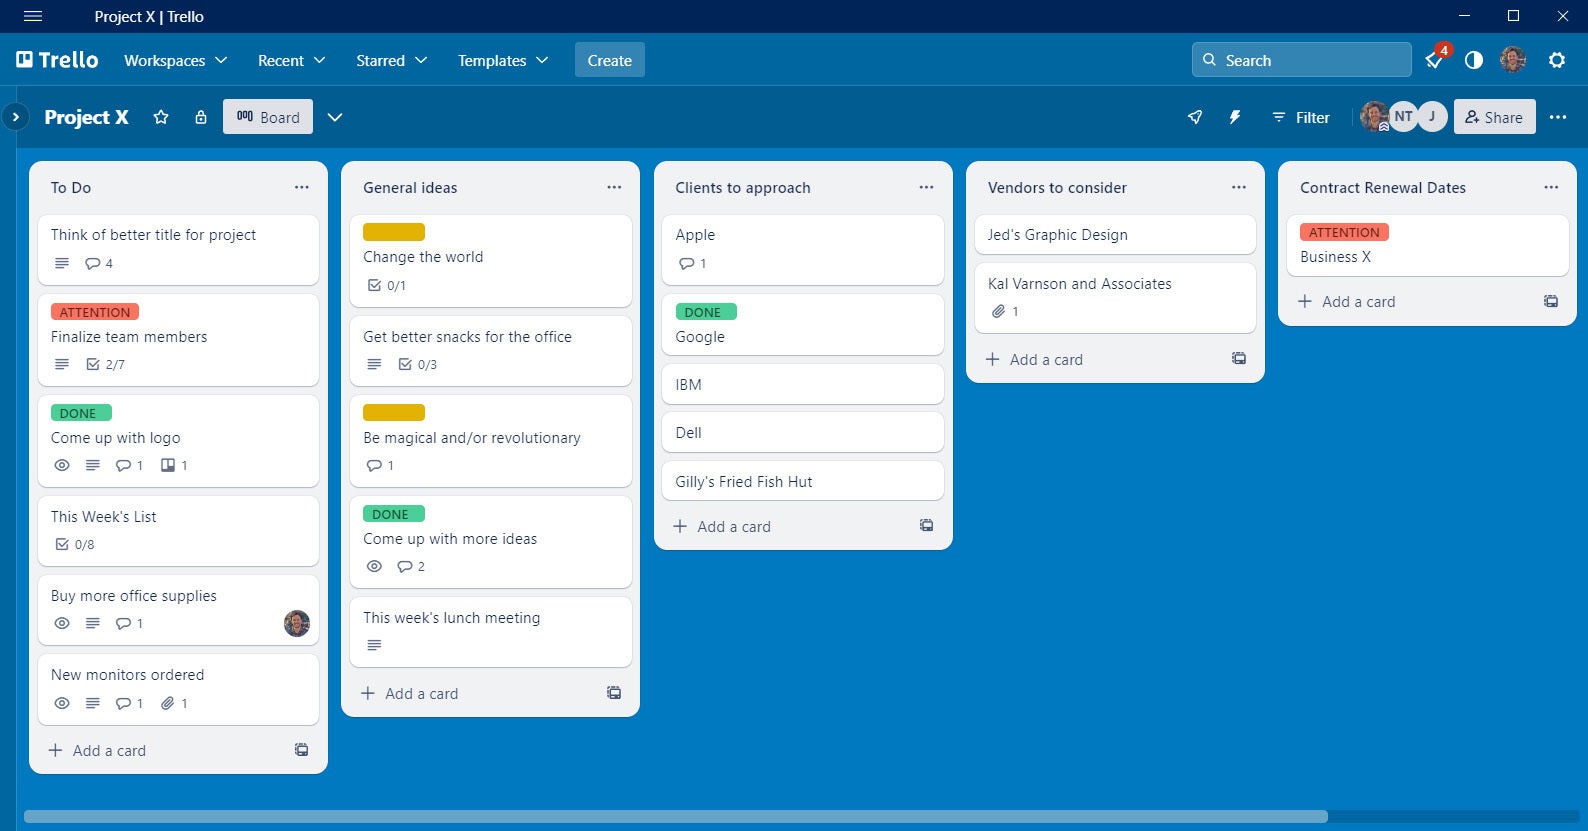
Task: Add a card to To Do list
Action: (x=97, y=750)
